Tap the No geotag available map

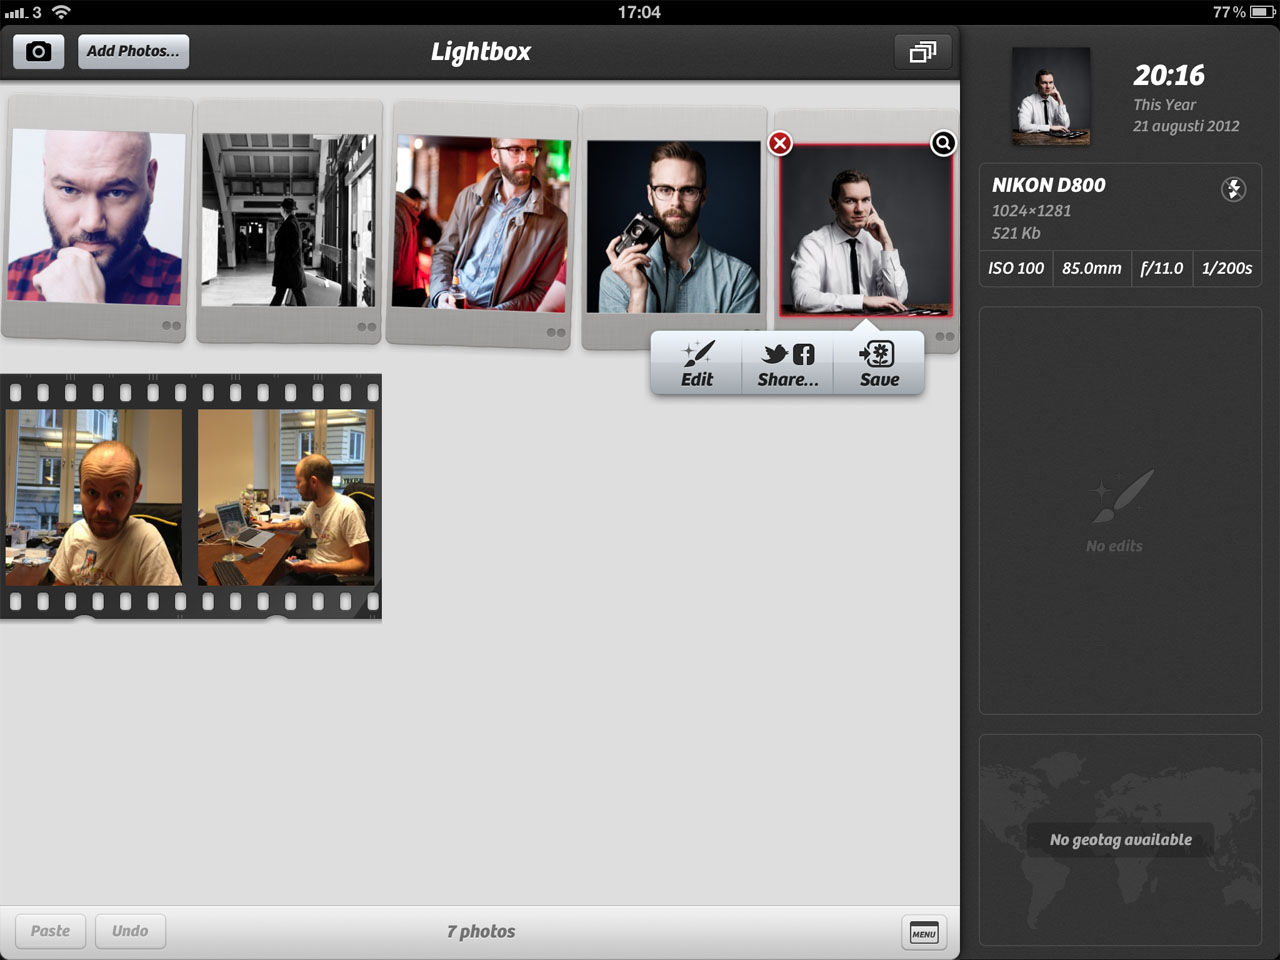point(1120,839)
